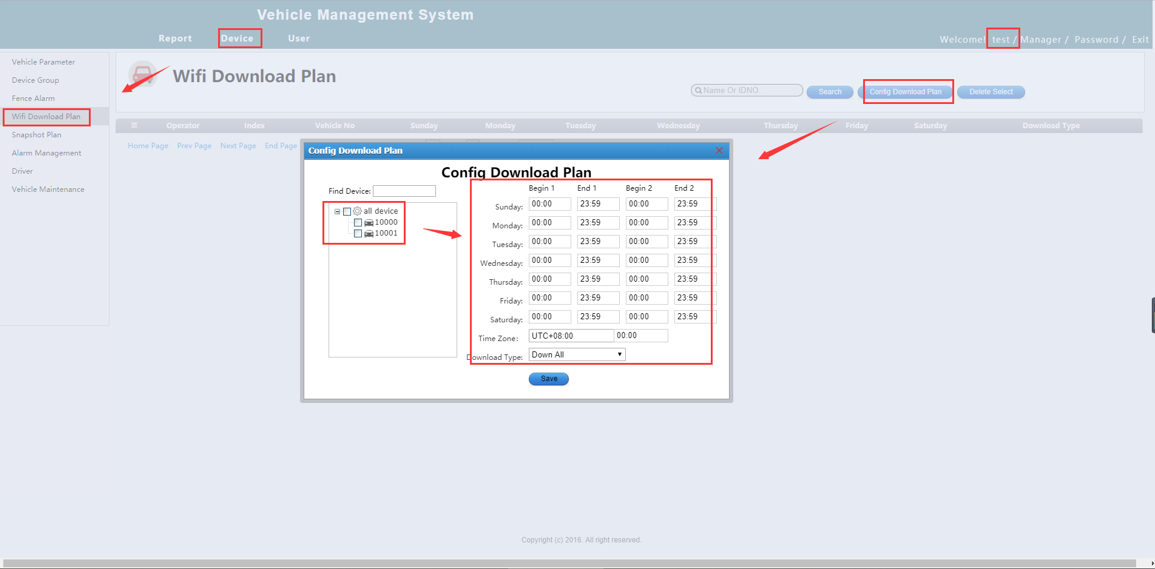Click the Time Zone UTC+08:00 field
The width and height of the screenshot is (1155, 569).
[571, 335]
